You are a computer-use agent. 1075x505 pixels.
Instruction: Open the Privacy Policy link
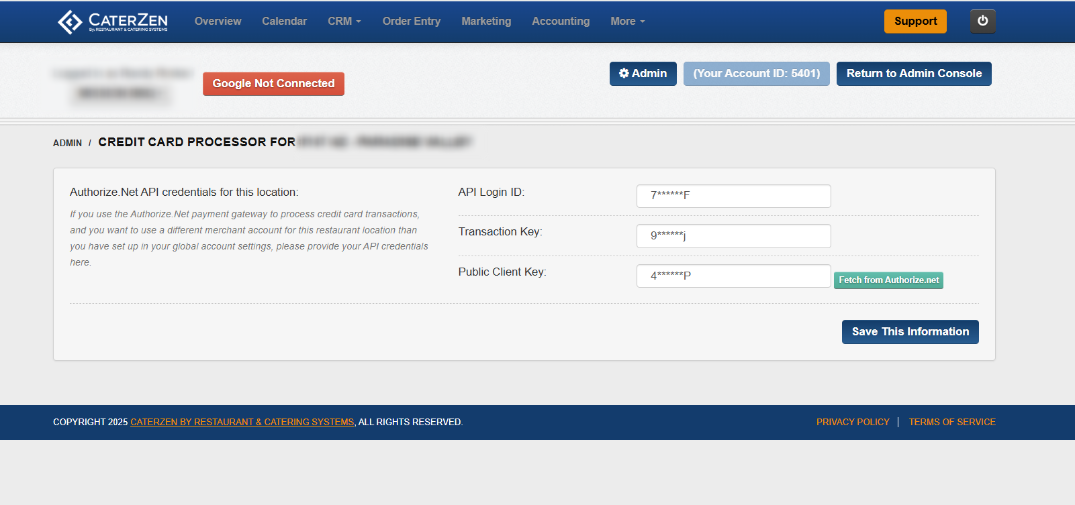click(x=852, y=422)
